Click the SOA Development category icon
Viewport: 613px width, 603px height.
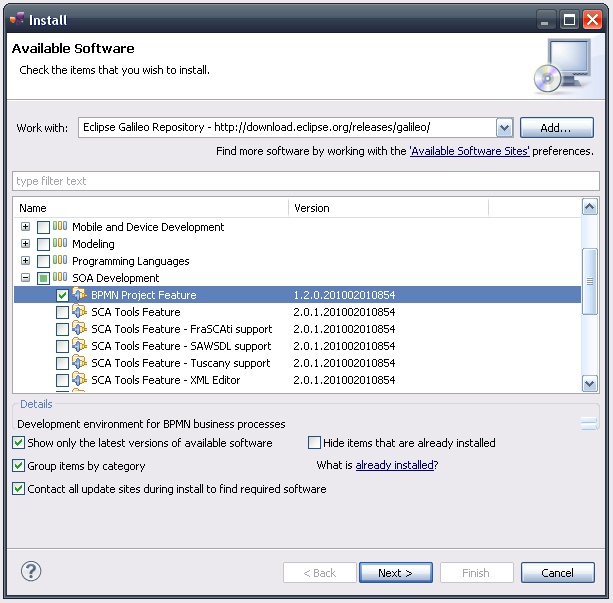(x=60, y=278)
